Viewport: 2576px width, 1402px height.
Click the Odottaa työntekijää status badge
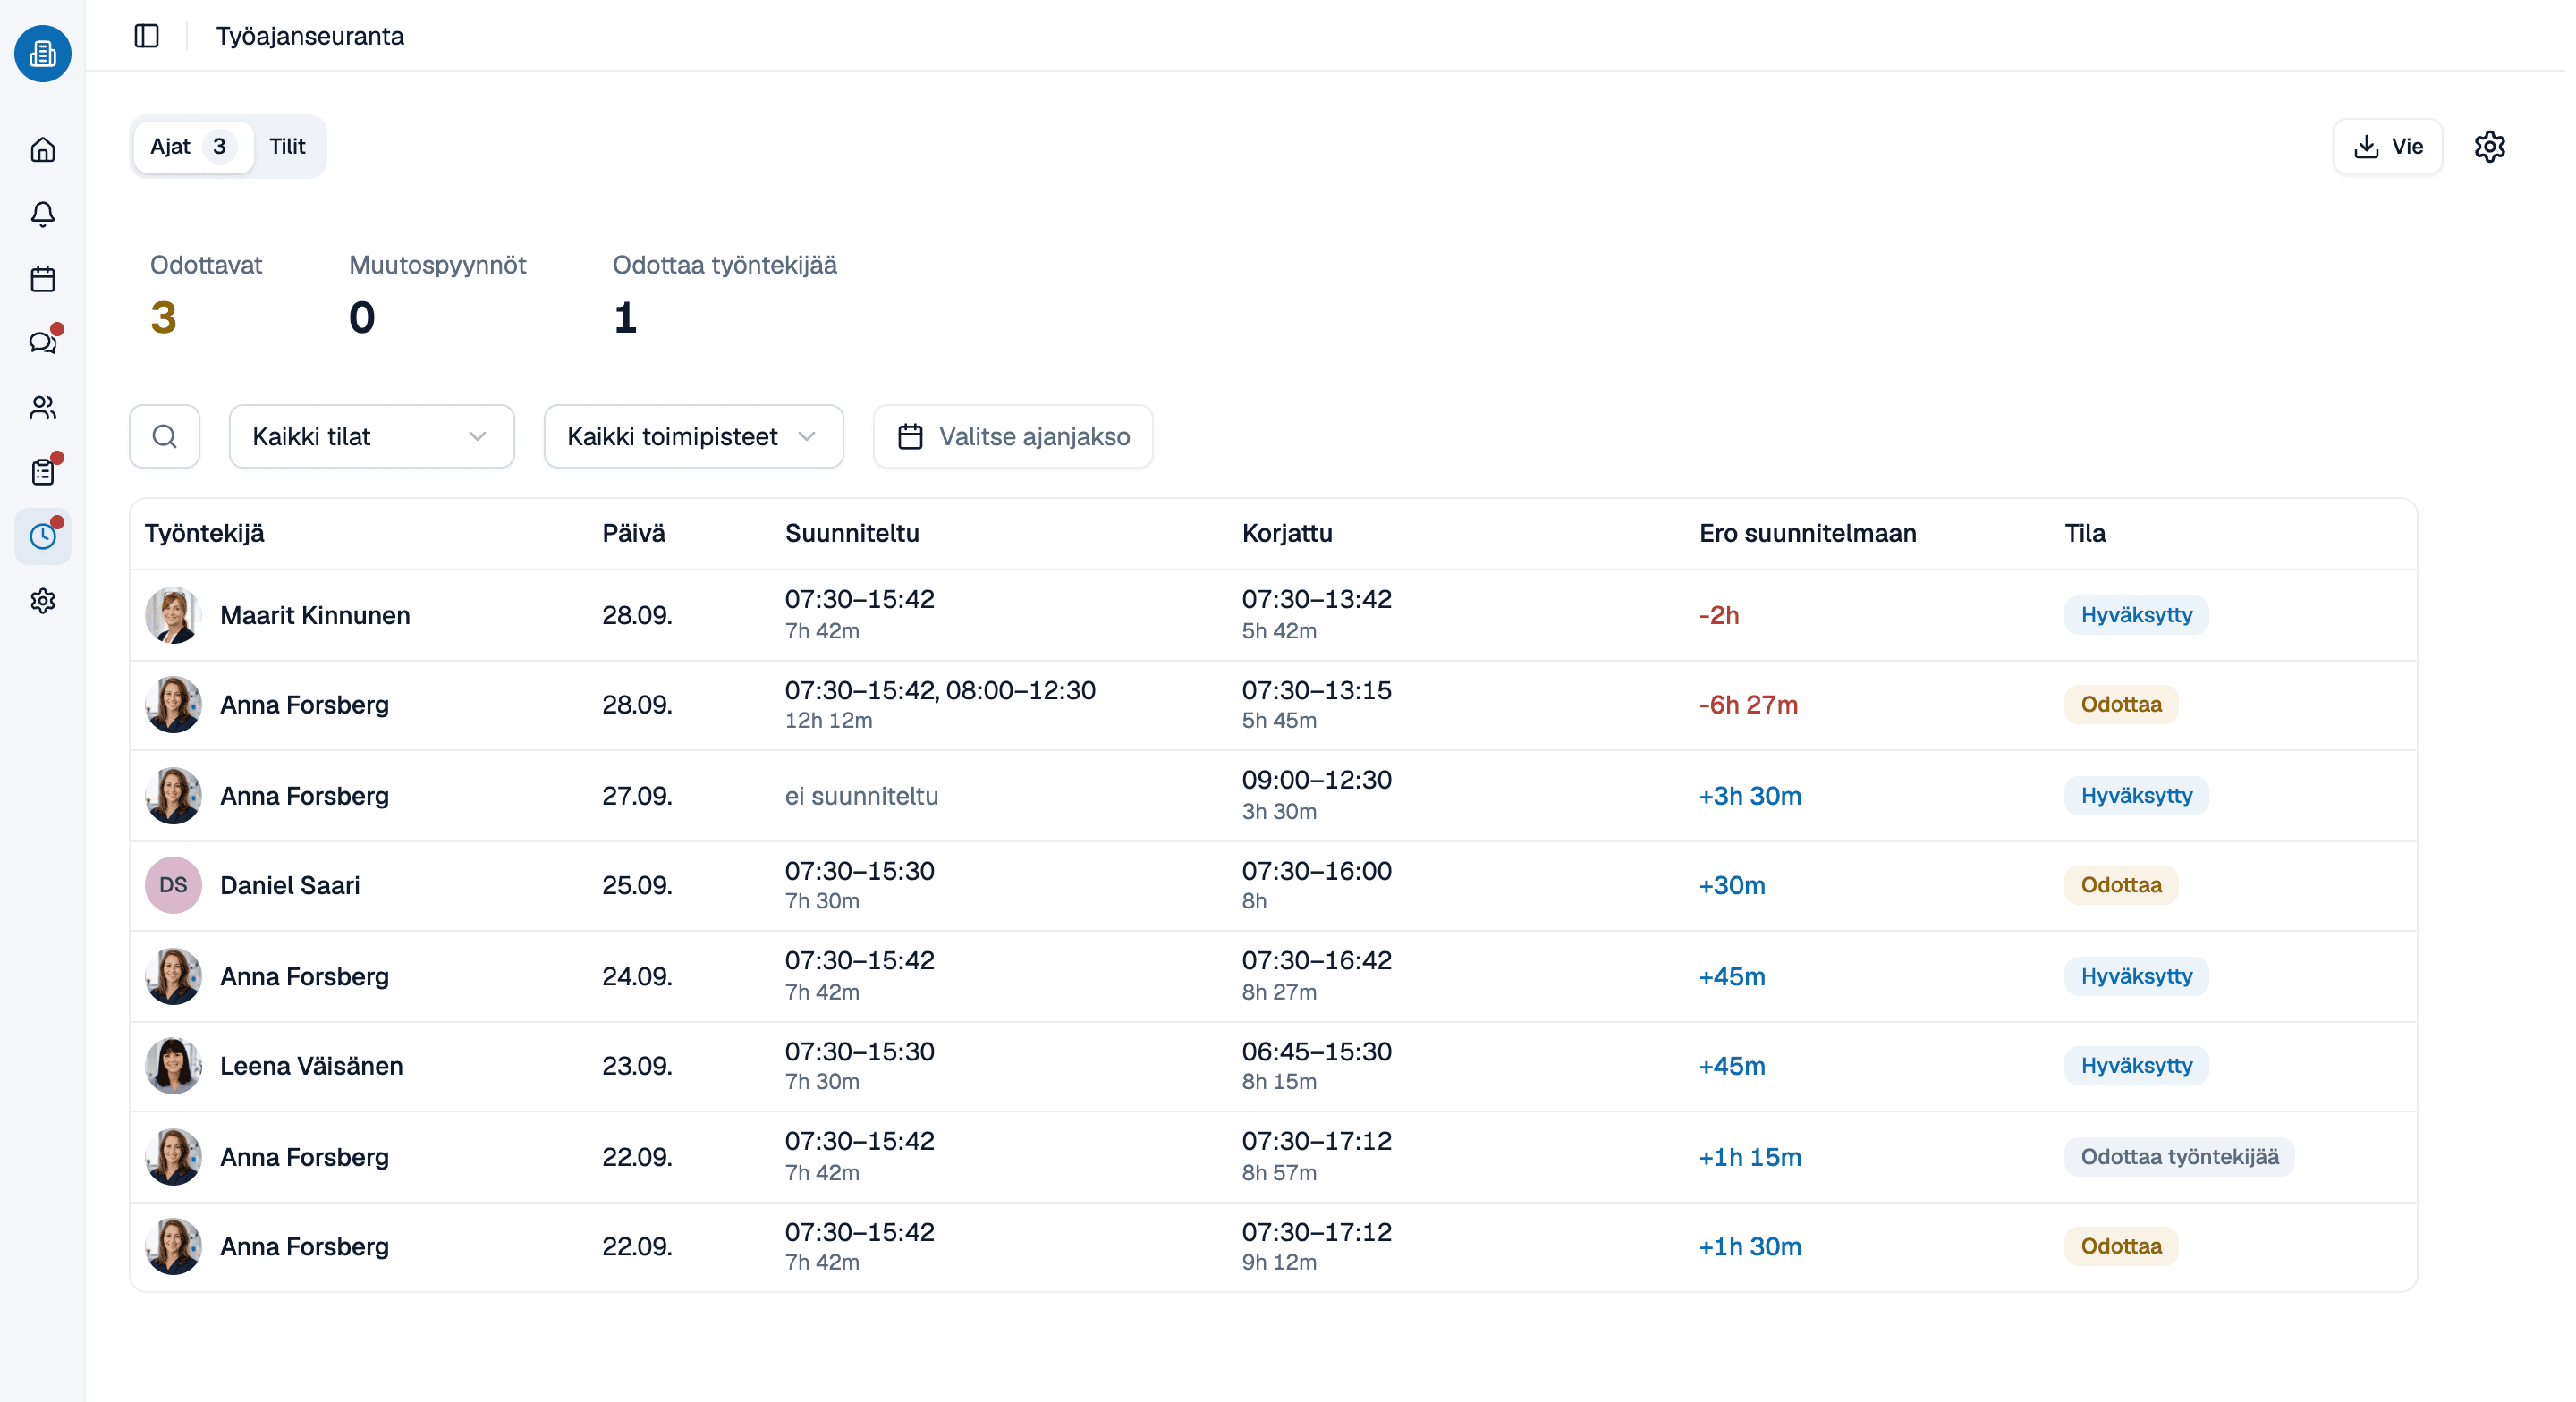(x=2179, y=1157)
